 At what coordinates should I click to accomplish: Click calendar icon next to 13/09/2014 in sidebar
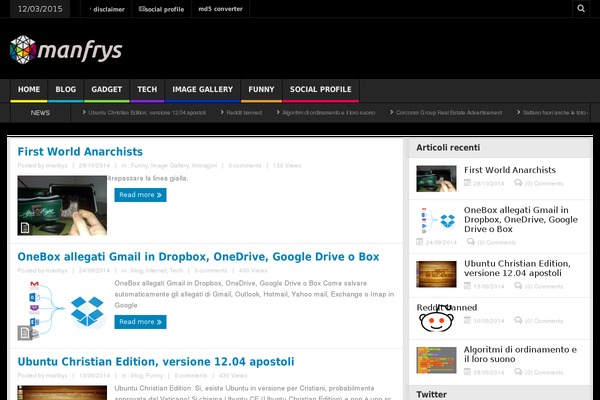click(467, 286)
